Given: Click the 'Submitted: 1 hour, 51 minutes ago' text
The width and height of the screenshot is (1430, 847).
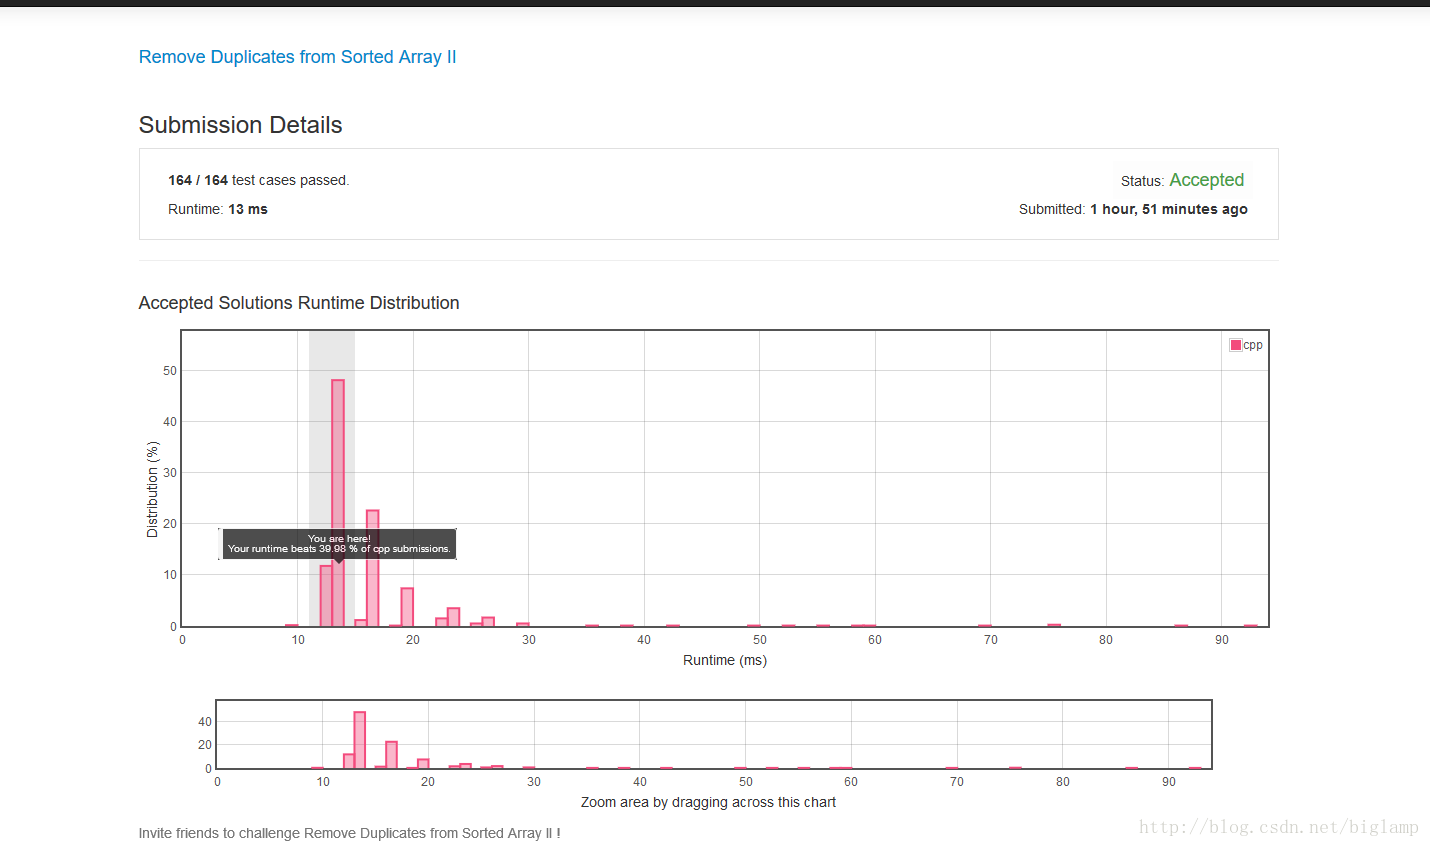Looking at the screenshot, I should pos(1133,209).
